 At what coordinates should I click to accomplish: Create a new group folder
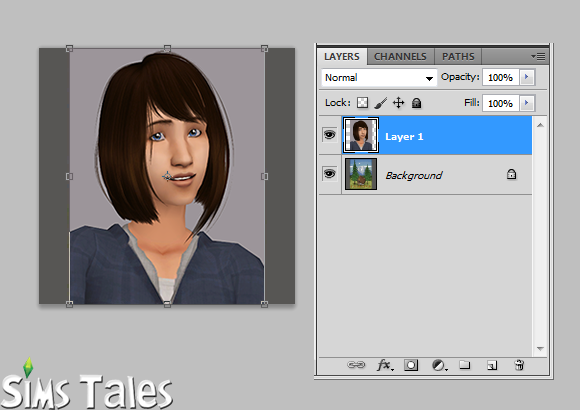point(465,365)
